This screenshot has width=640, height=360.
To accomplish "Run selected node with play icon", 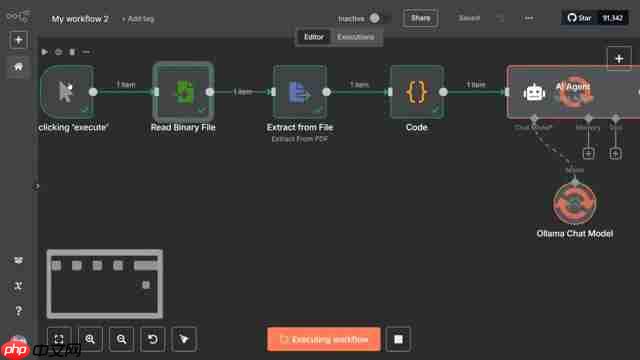I will tap(44, 52).
